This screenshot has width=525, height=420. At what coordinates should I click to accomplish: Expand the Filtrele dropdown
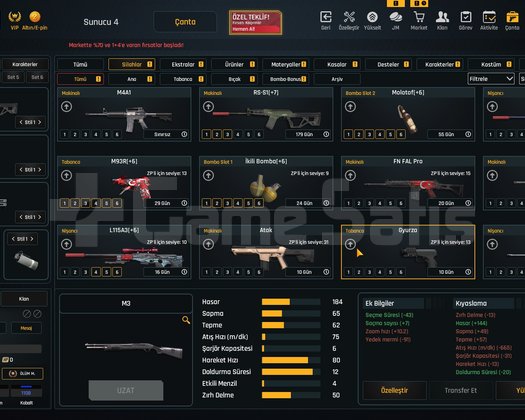(491, 79)
